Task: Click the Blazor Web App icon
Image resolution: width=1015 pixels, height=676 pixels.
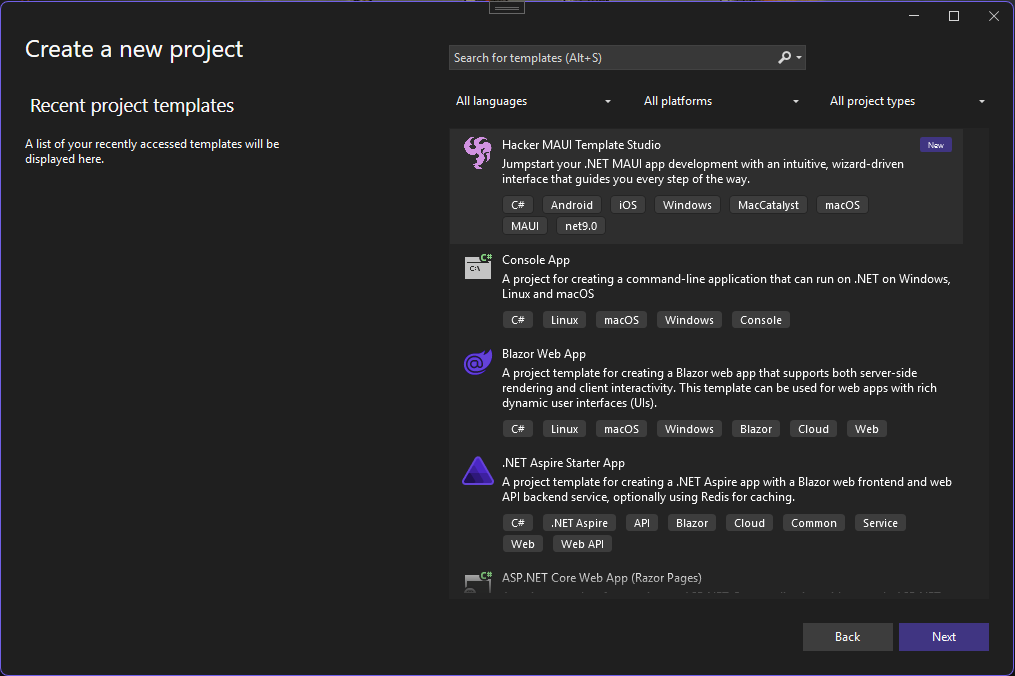Action: (477, 363)
